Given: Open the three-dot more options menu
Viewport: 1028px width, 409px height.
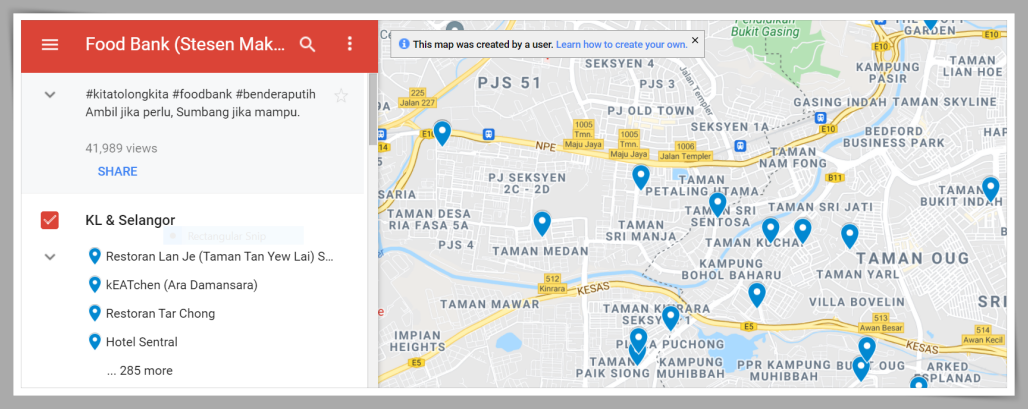Looking at the screenshot, I should [x=349, y=45].
